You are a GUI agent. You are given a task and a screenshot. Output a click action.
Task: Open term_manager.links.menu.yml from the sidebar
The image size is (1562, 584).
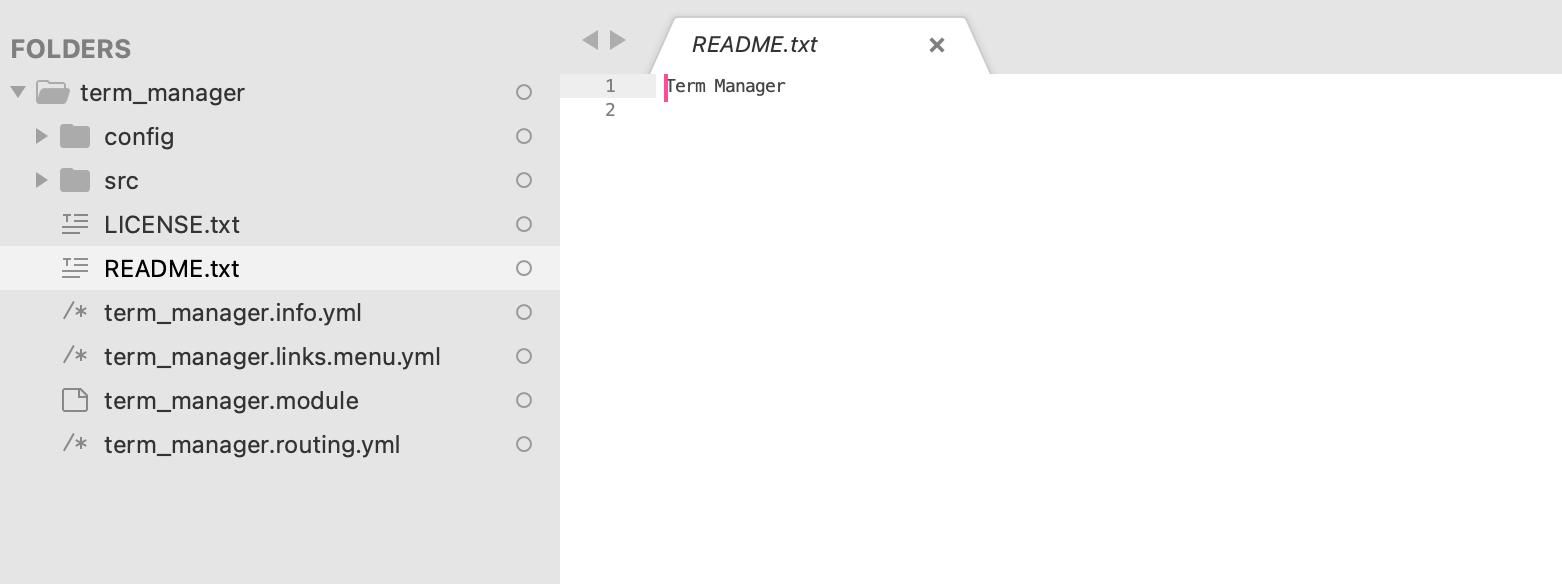tap(272, 356)
